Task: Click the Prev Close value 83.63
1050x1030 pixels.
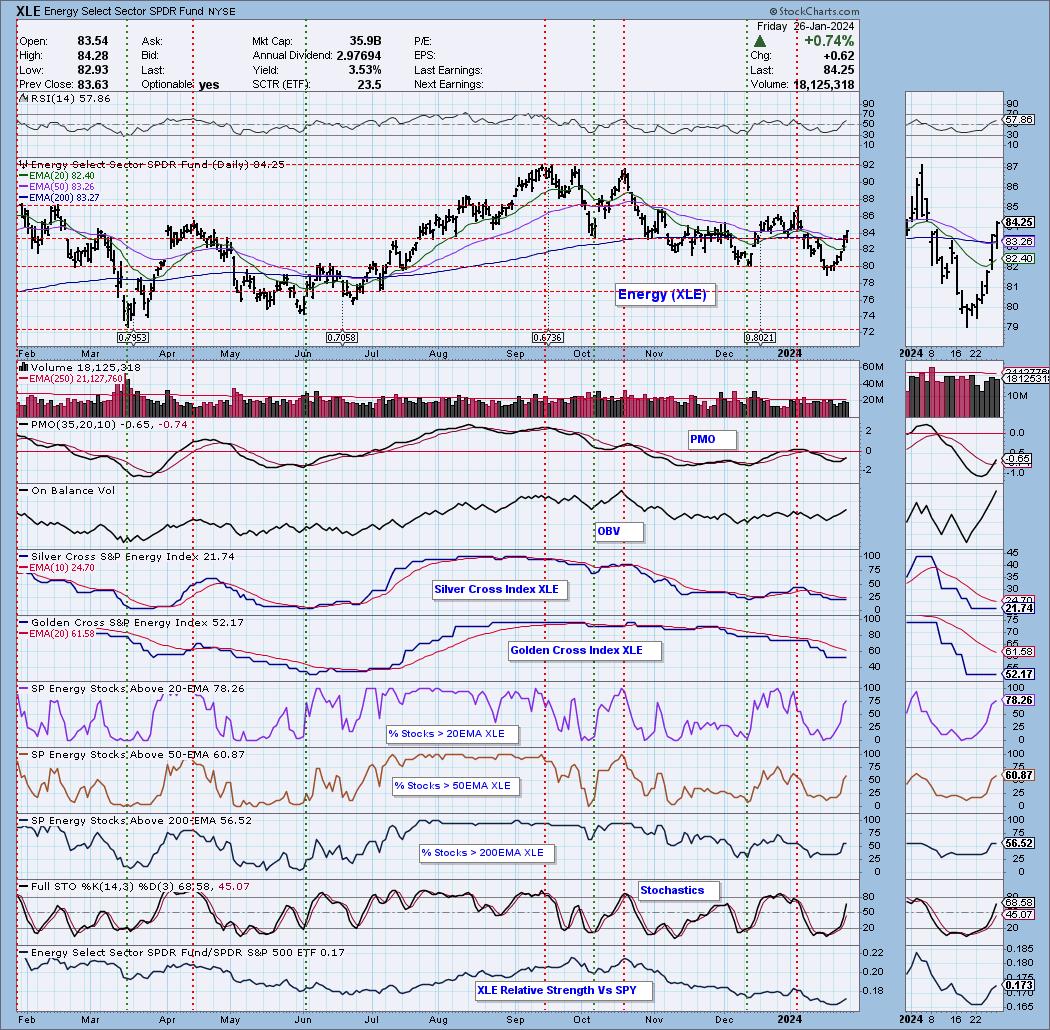Action: [92, 84]
